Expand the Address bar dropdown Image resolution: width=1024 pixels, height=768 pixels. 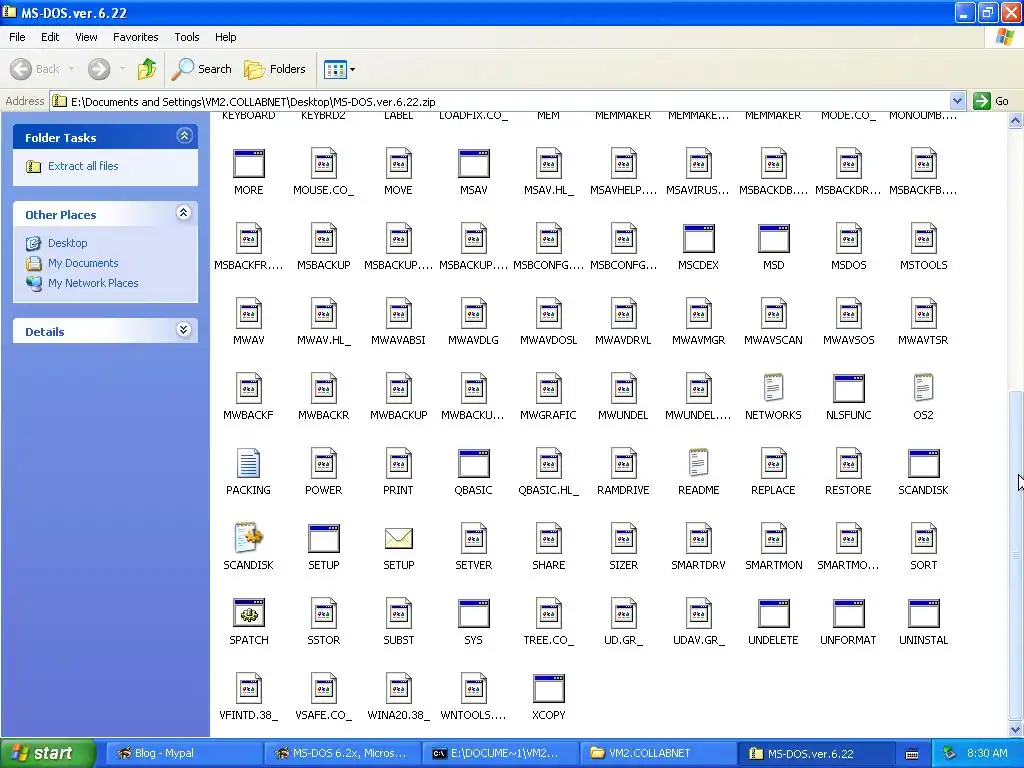957,101
